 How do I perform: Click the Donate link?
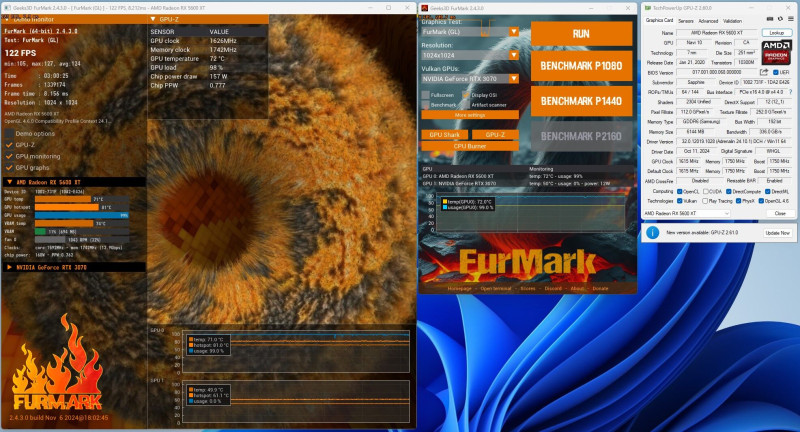600,289
